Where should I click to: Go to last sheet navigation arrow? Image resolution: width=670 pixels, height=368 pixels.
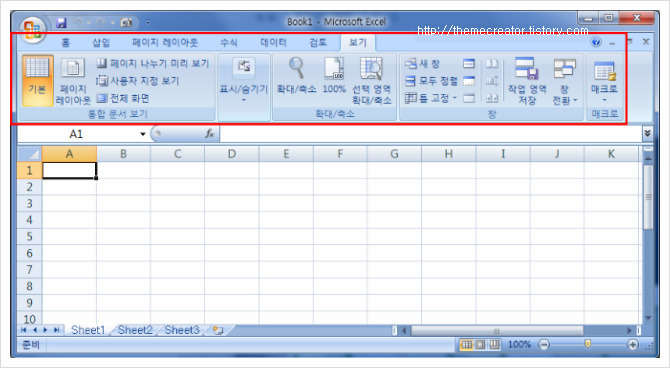coord(56,330)
